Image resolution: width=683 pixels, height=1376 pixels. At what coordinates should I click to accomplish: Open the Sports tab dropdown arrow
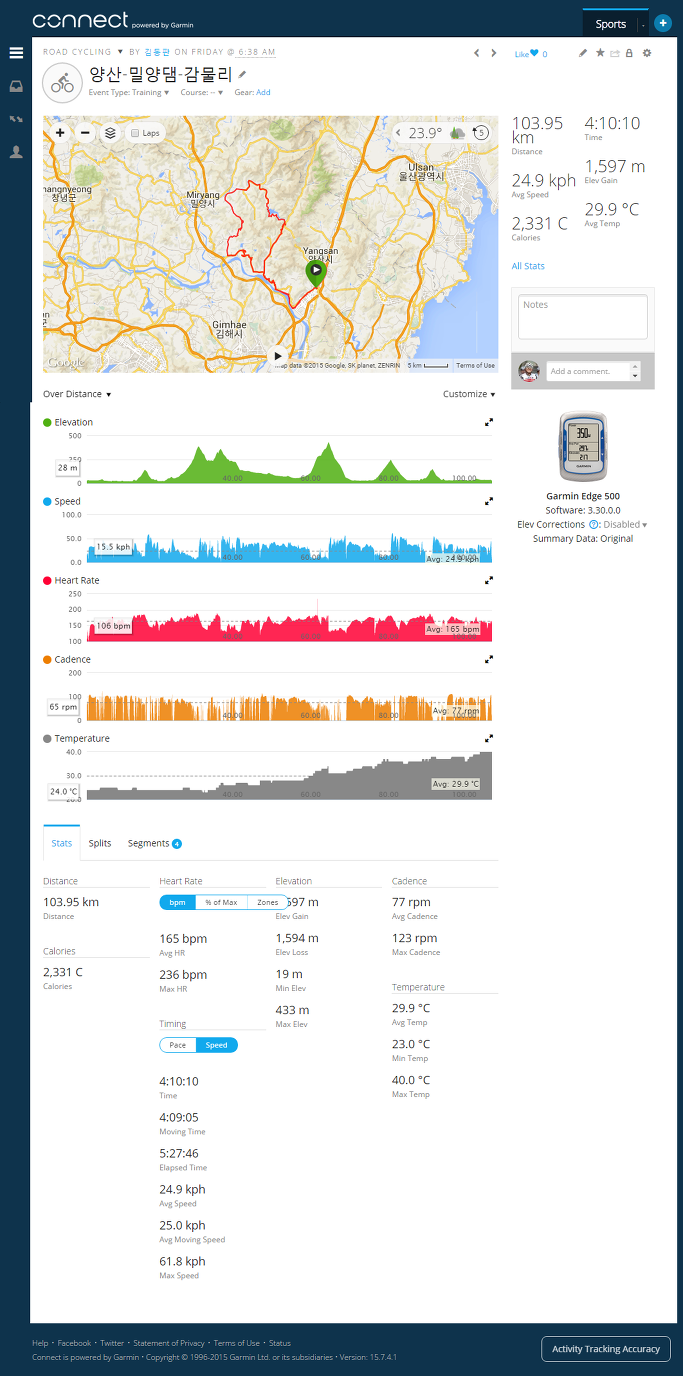643,24
